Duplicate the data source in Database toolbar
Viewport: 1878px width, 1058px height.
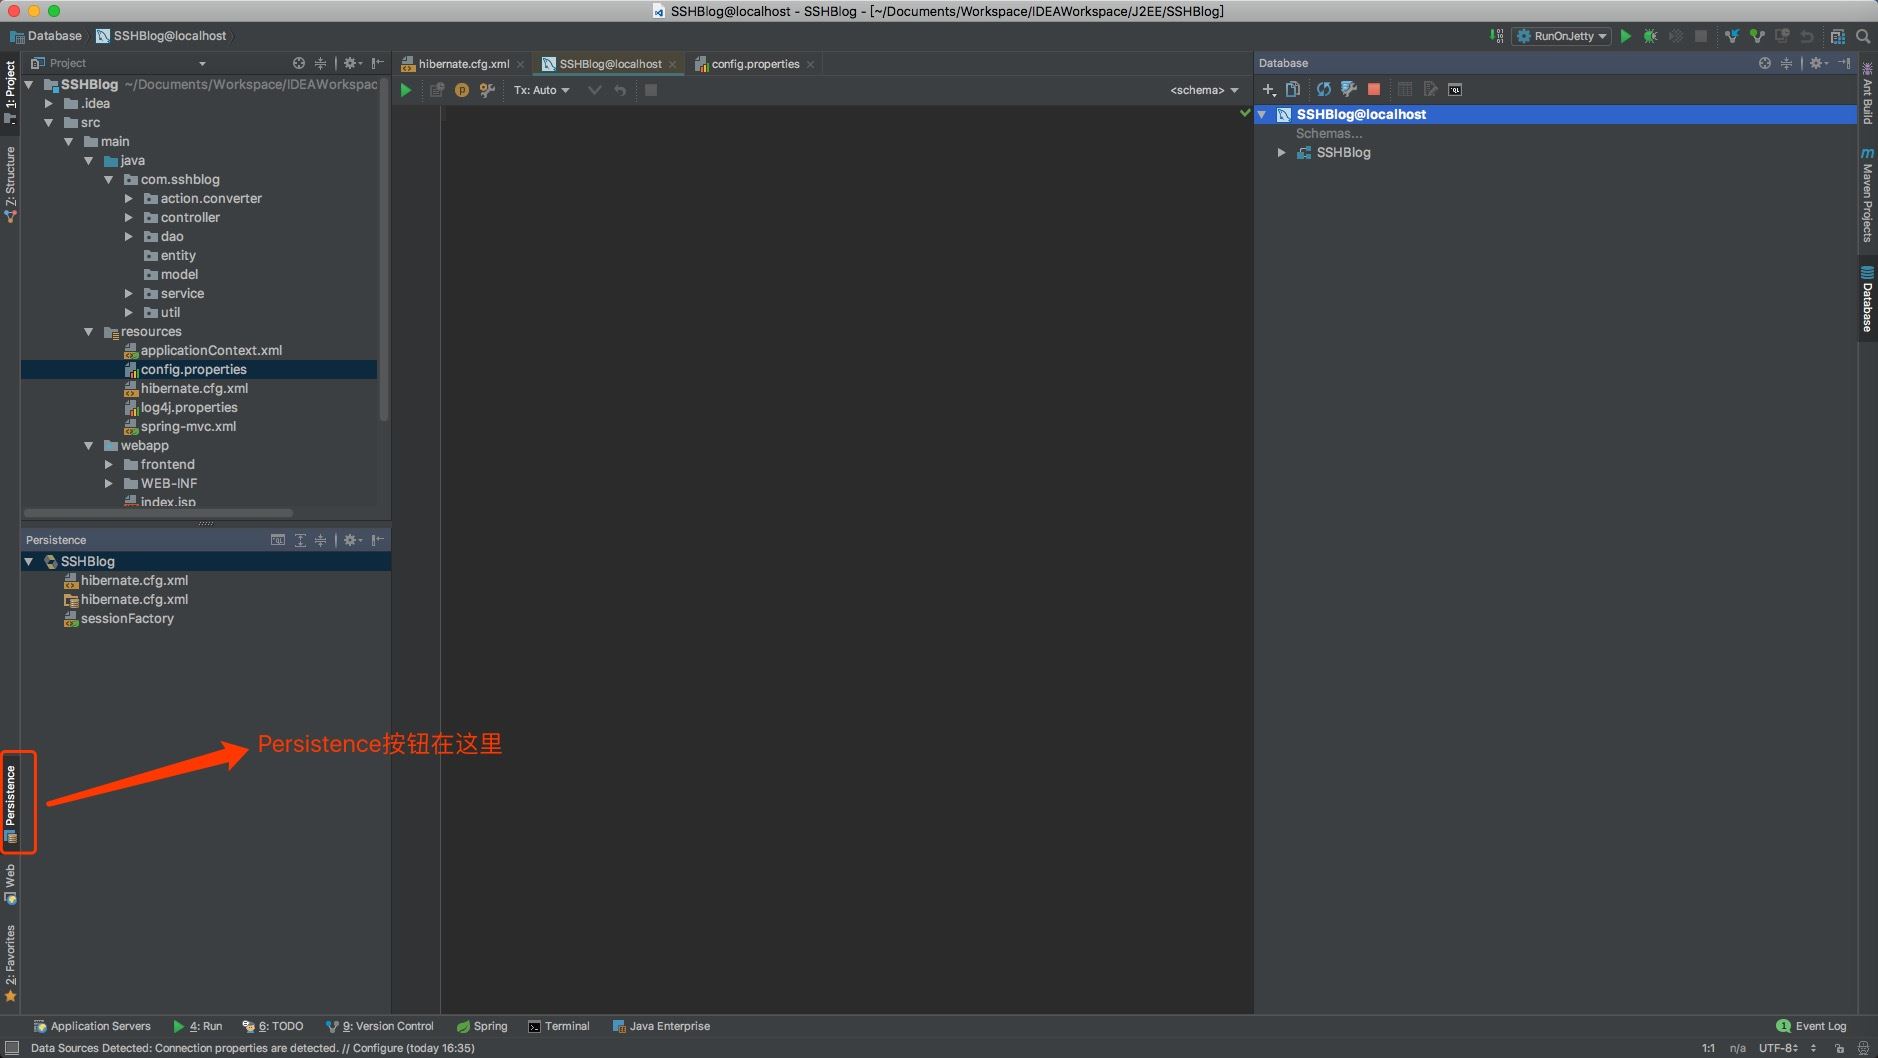click(1293, 90)
